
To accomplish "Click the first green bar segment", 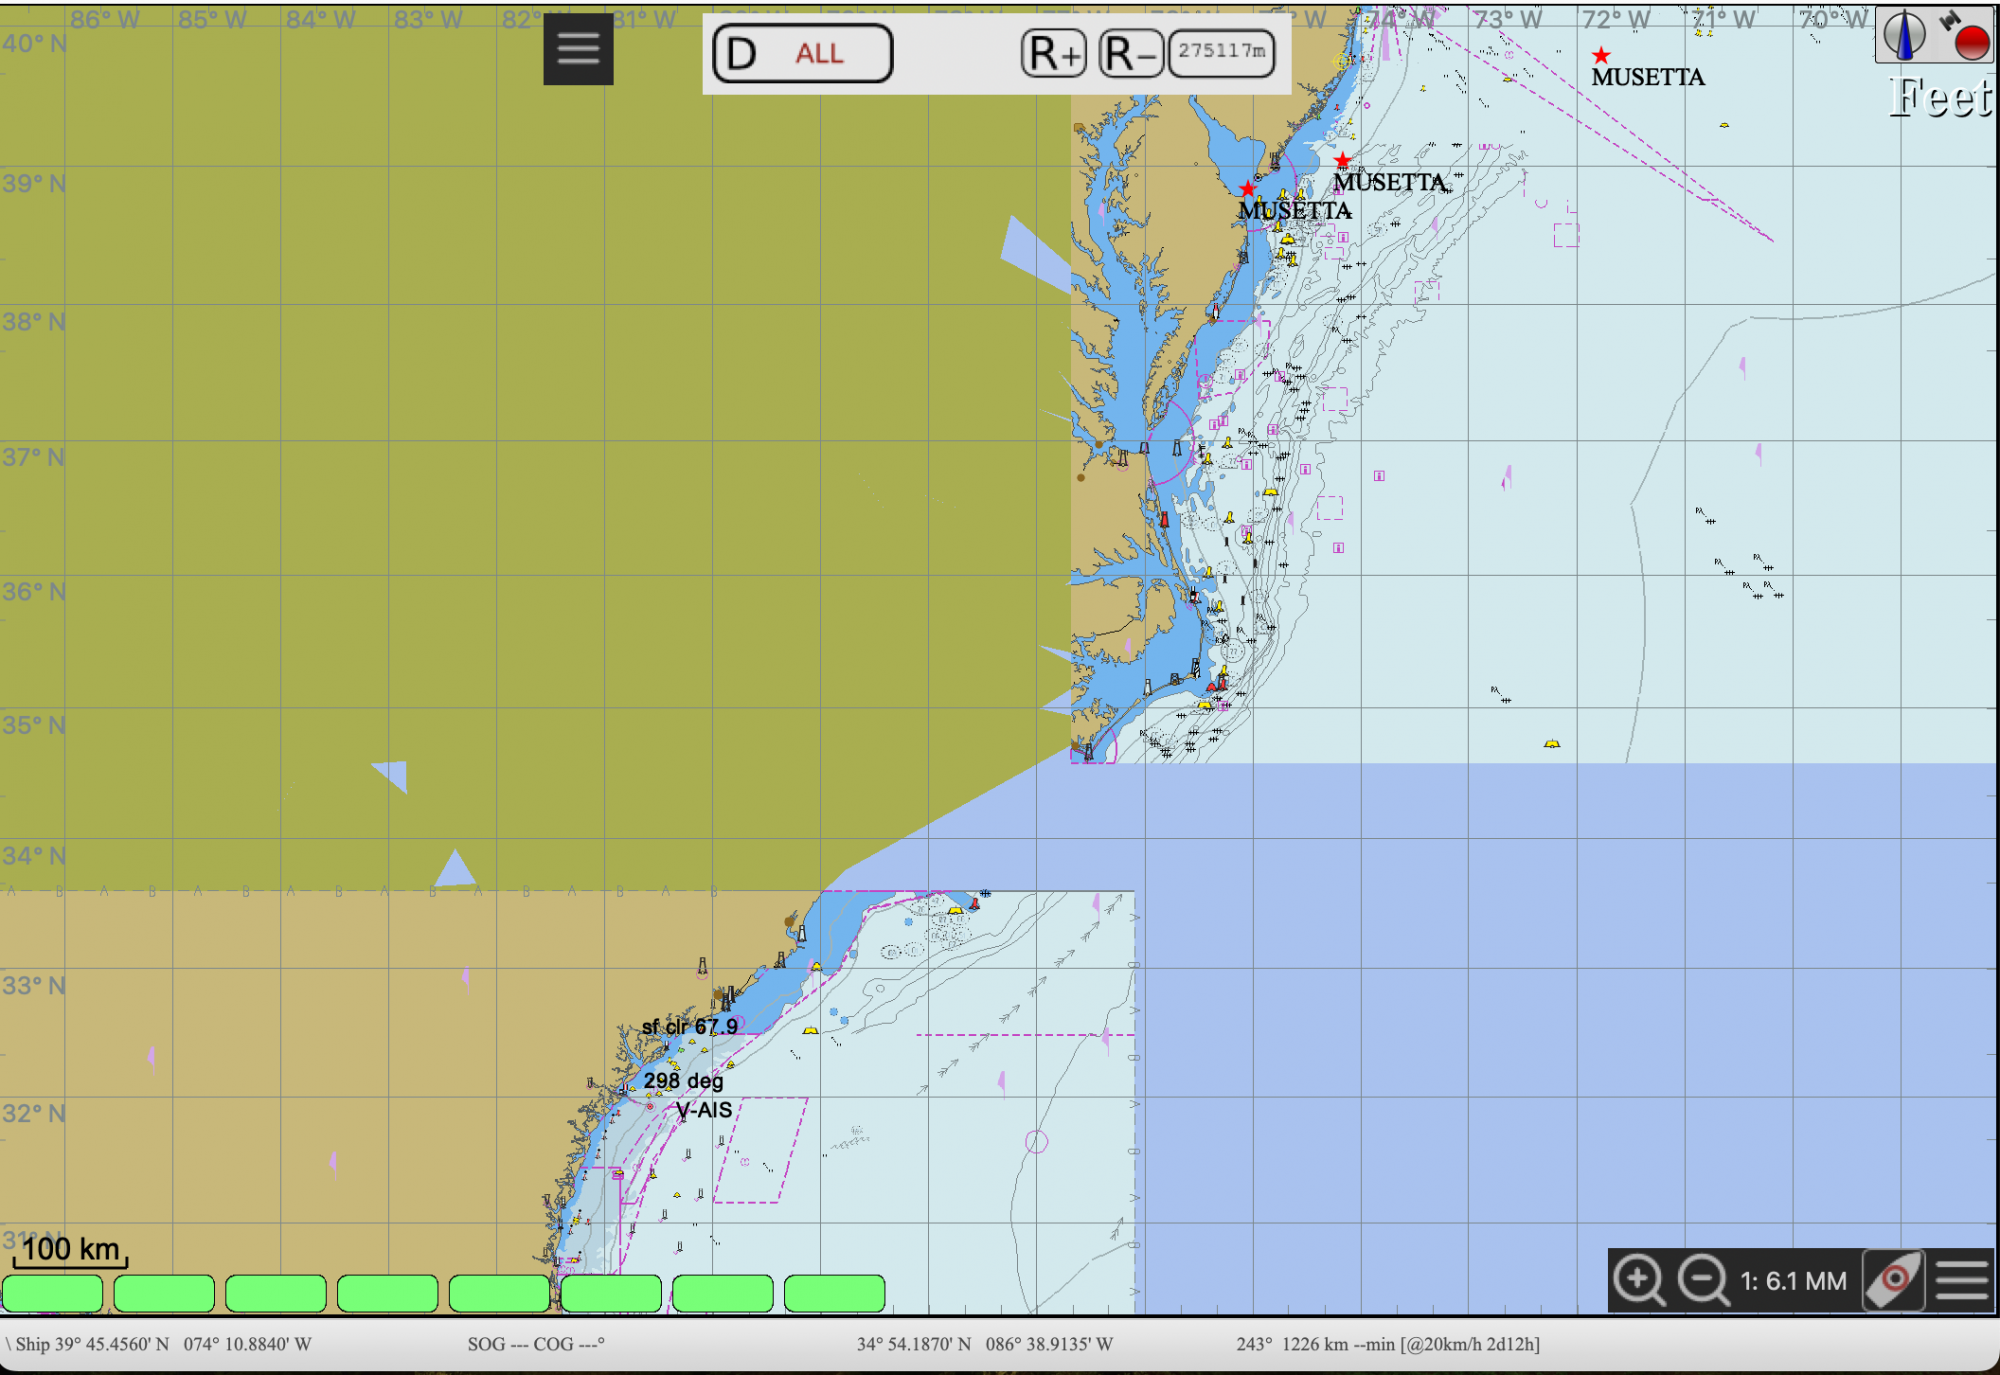I will (x=53, y=1293).
